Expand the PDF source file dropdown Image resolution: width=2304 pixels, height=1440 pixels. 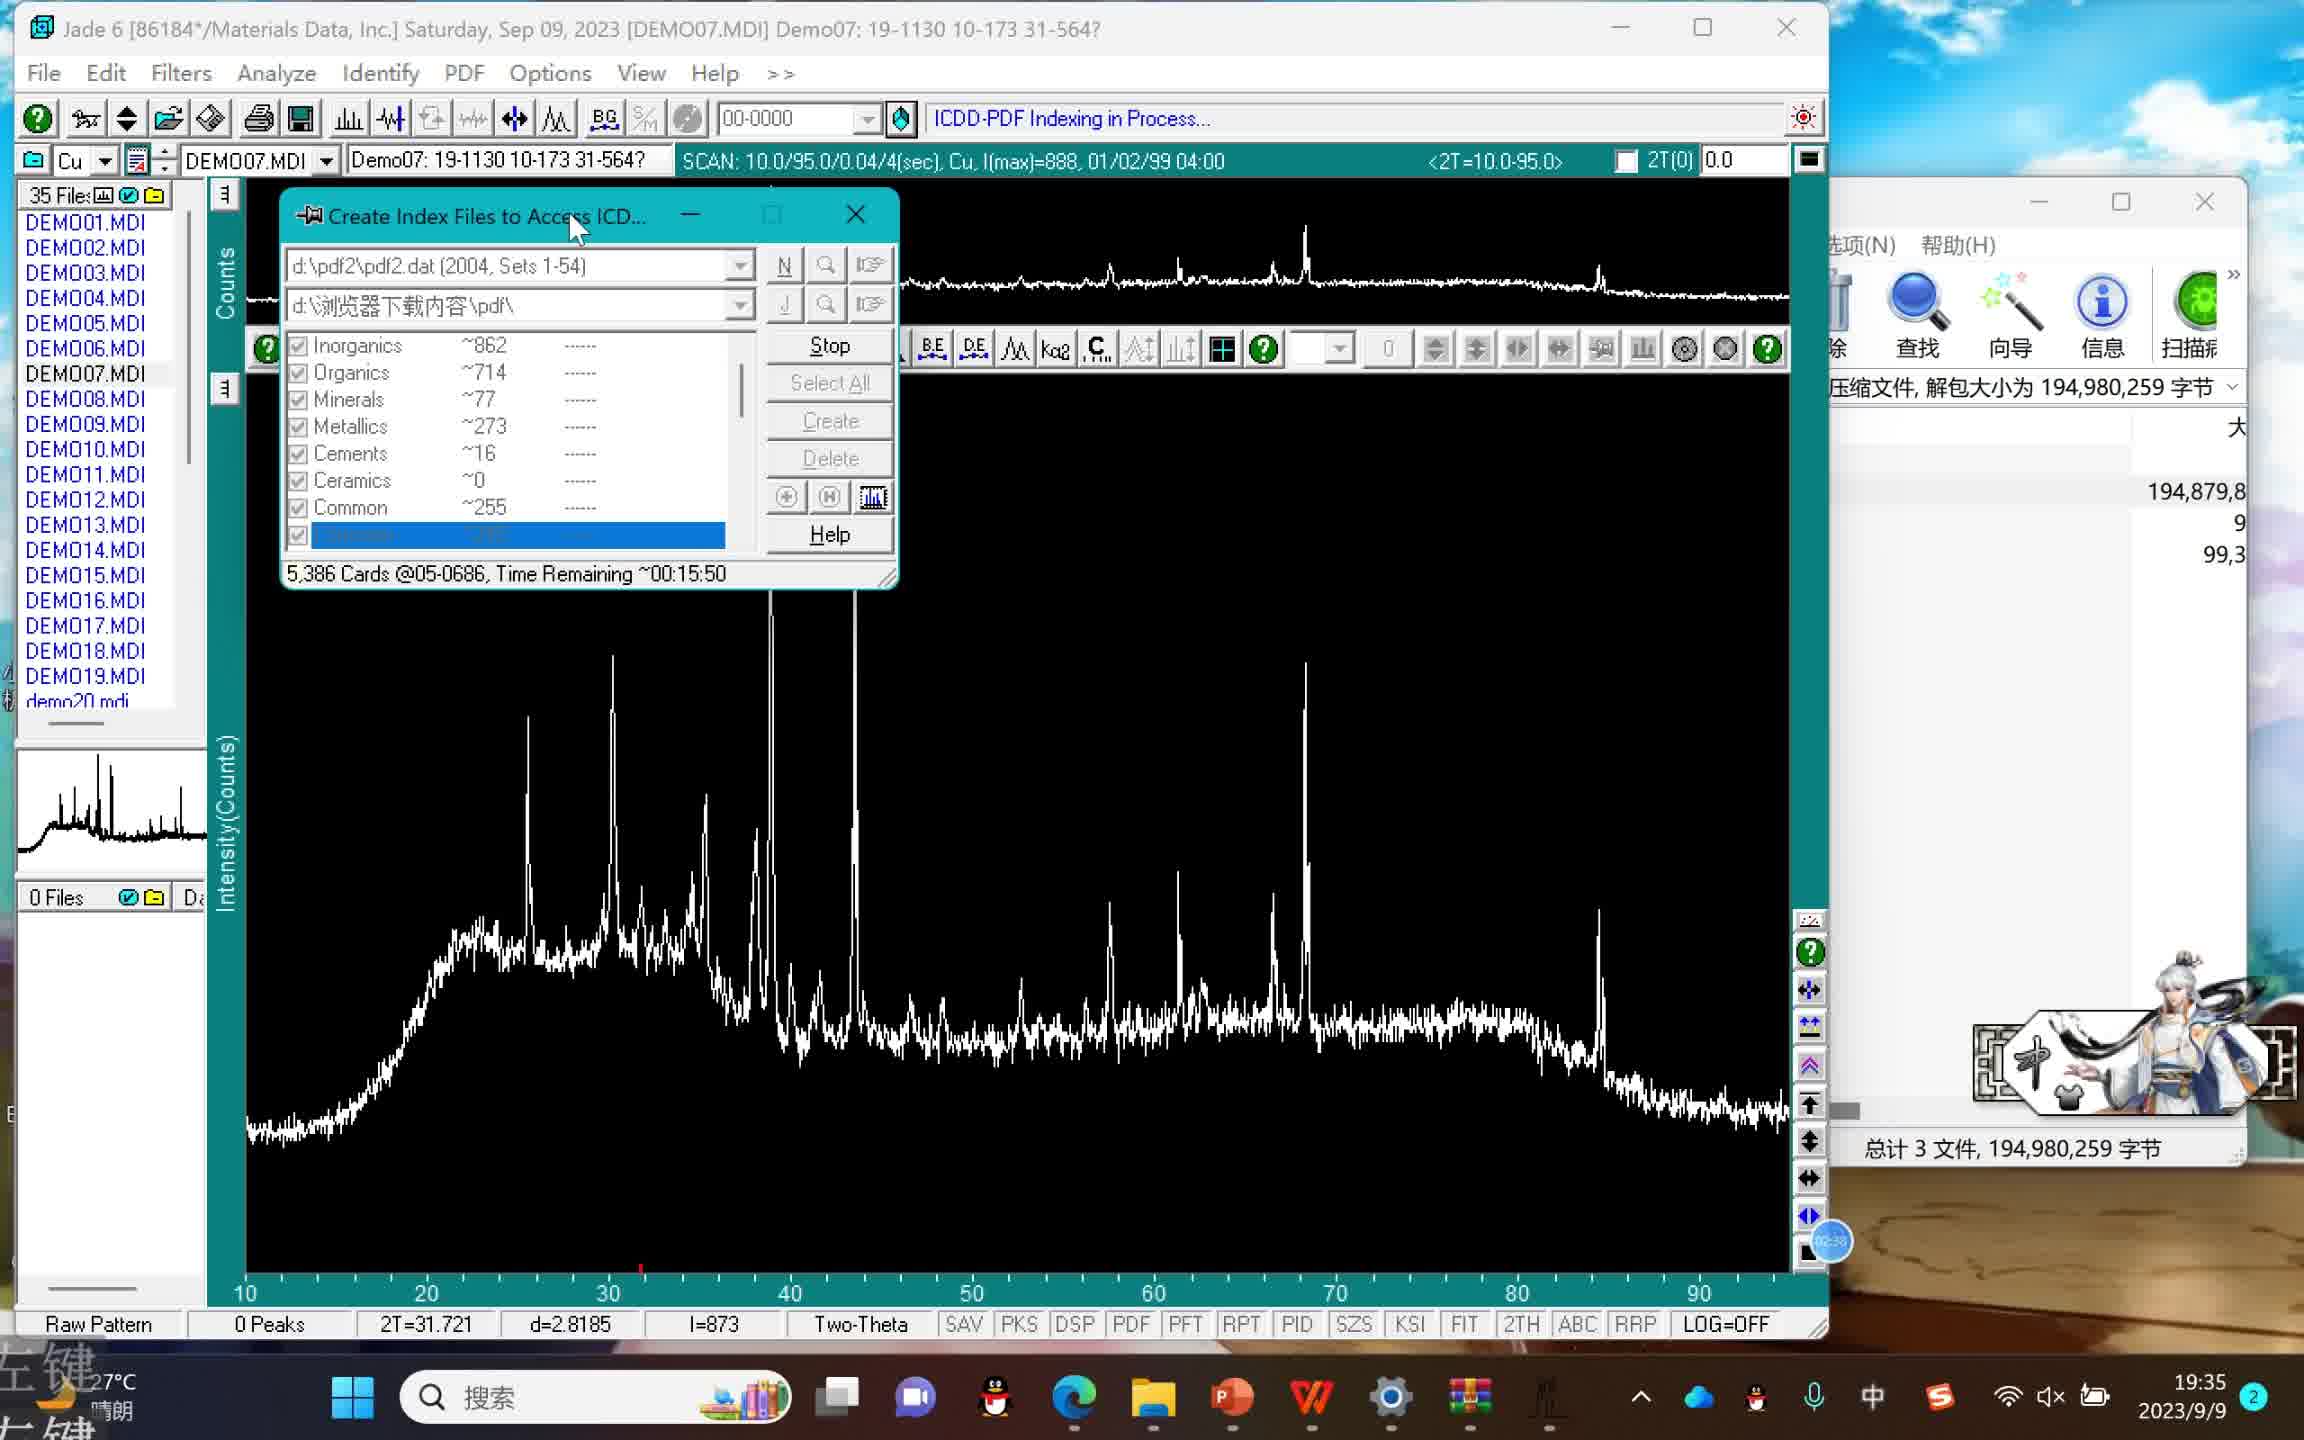(740, 267)
